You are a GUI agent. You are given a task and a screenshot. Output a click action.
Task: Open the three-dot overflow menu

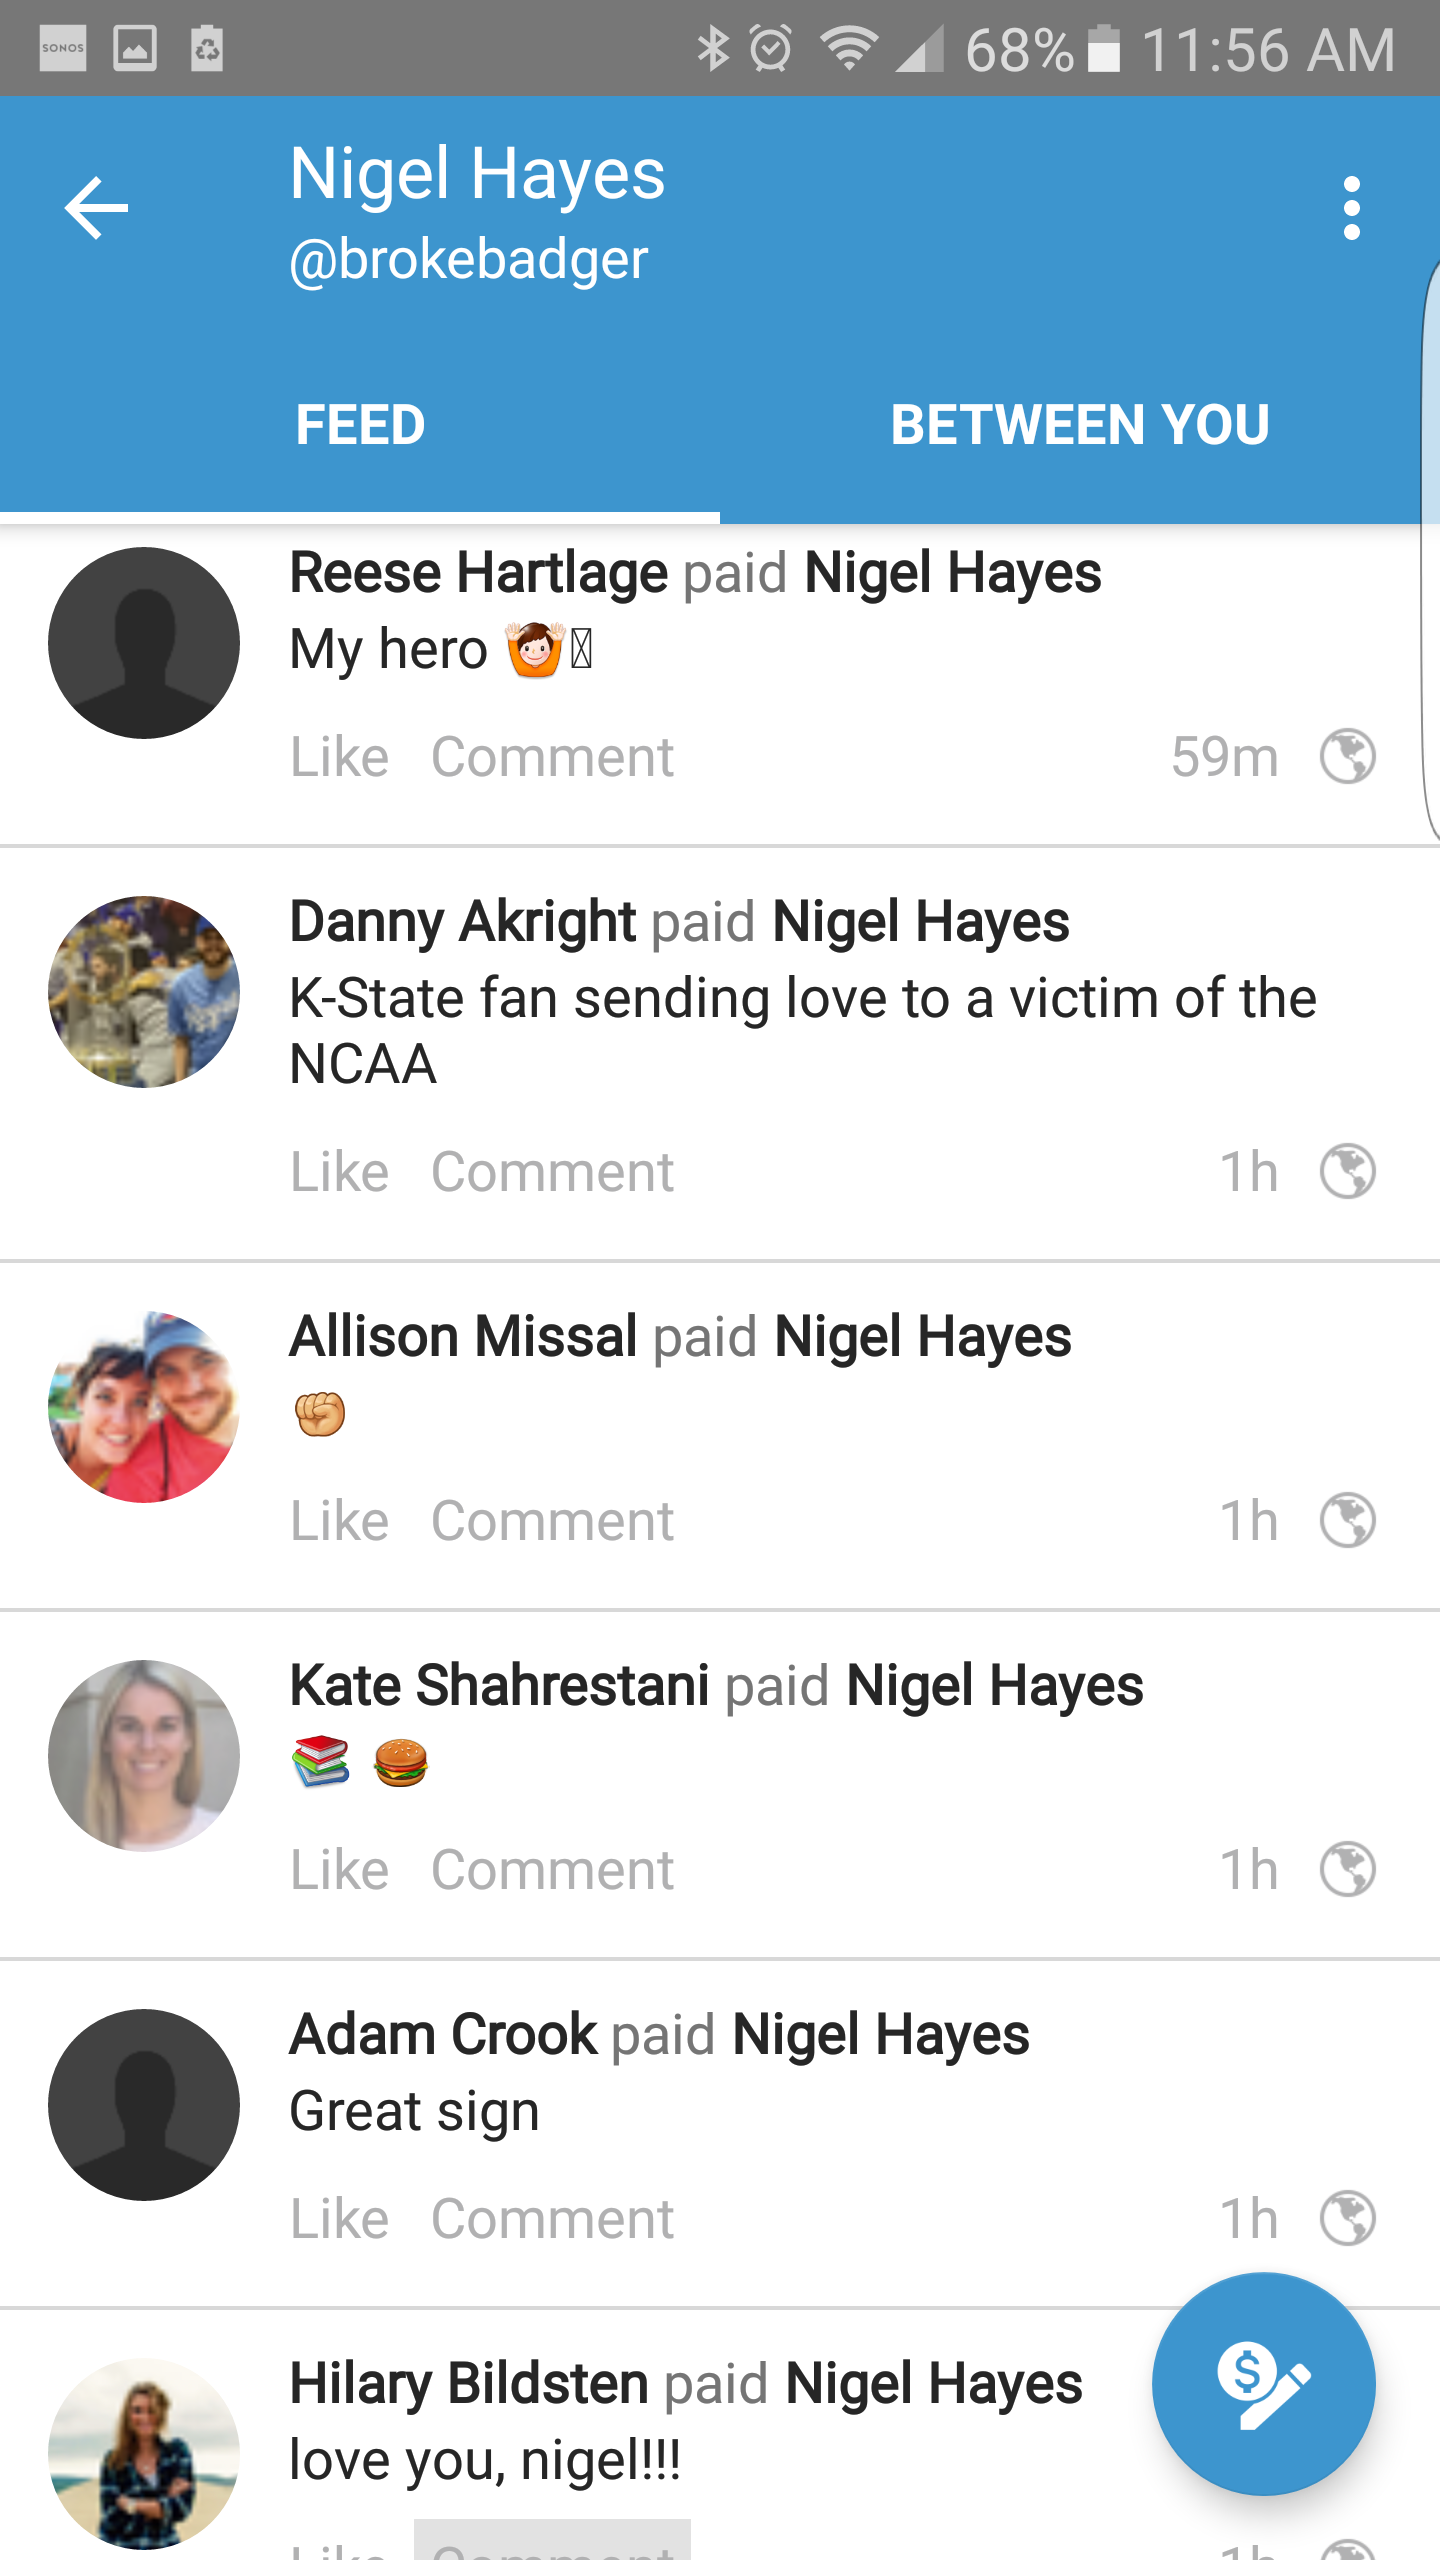(1351, 208)
